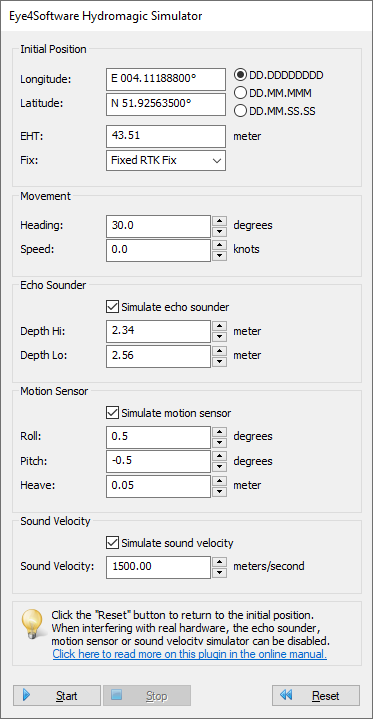
Task: Raise Sound Velocity with up spinner arrow
Action: pyautogui.click(x=220, y=561)
